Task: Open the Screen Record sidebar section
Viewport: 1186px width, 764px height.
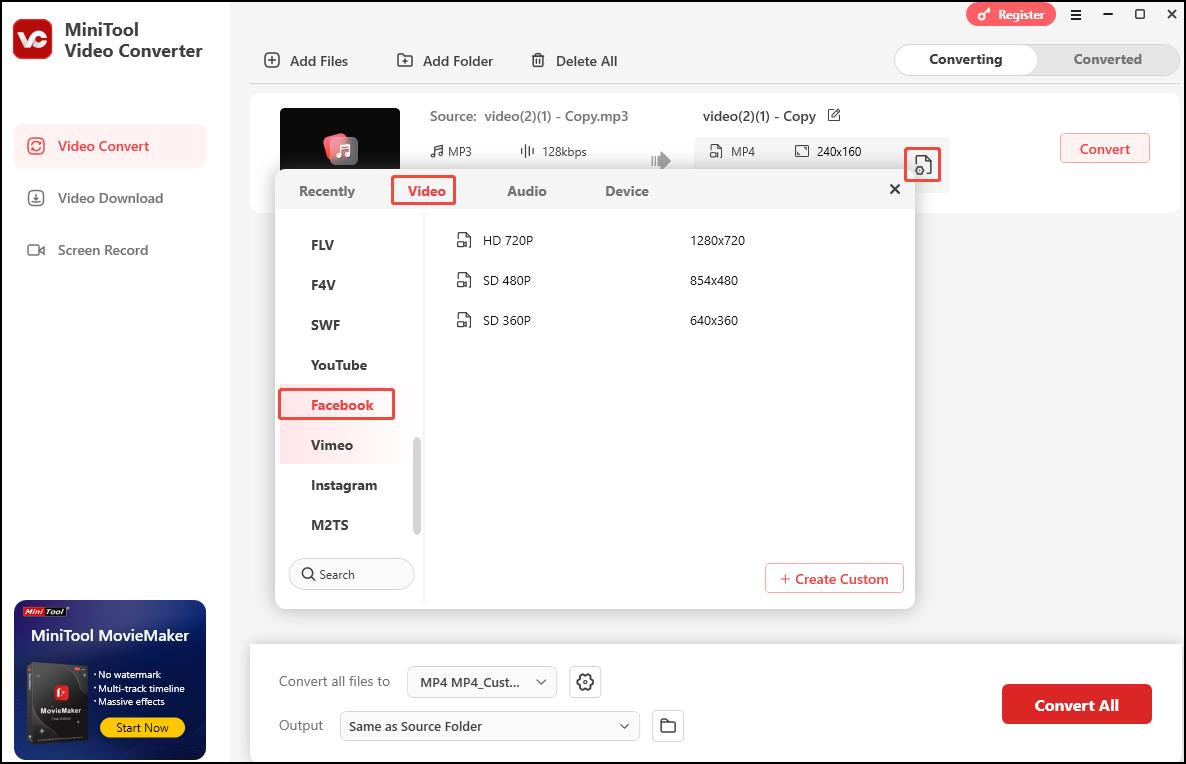Action: [x=110, y=250]
